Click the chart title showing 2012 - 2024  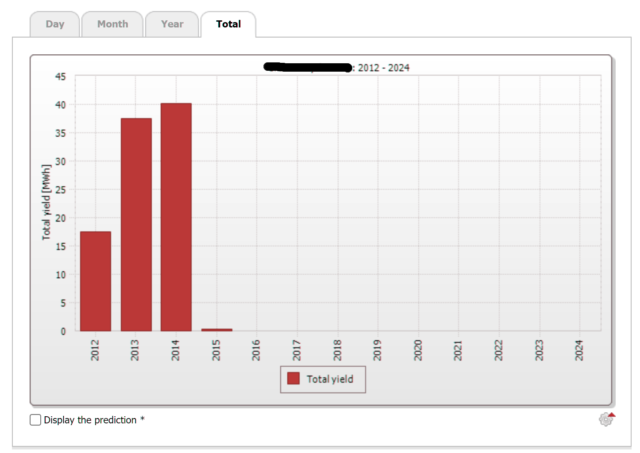tap(336, 67)
